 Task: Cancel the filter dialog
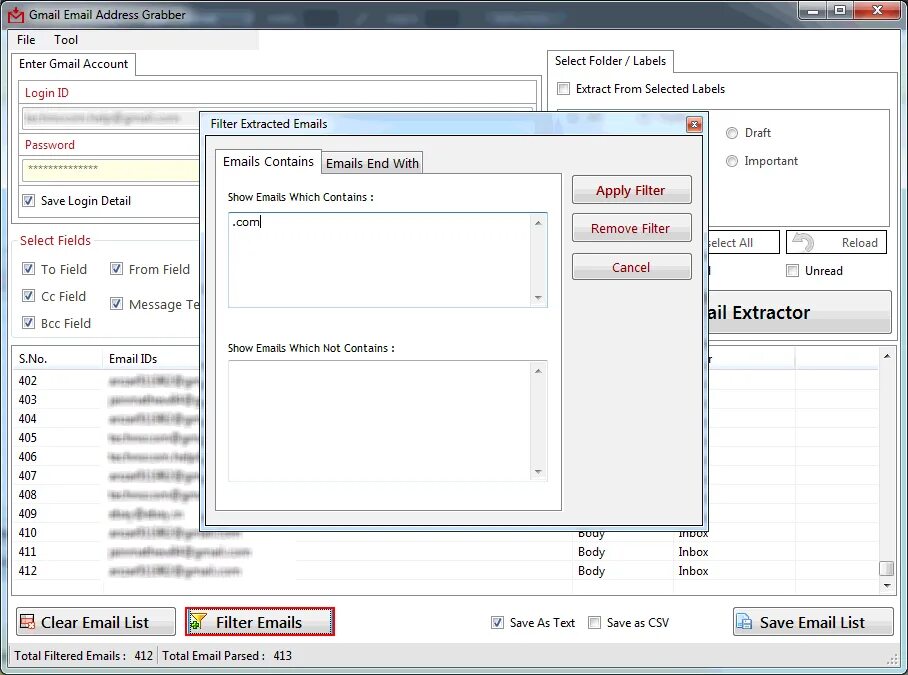[631, 267]
